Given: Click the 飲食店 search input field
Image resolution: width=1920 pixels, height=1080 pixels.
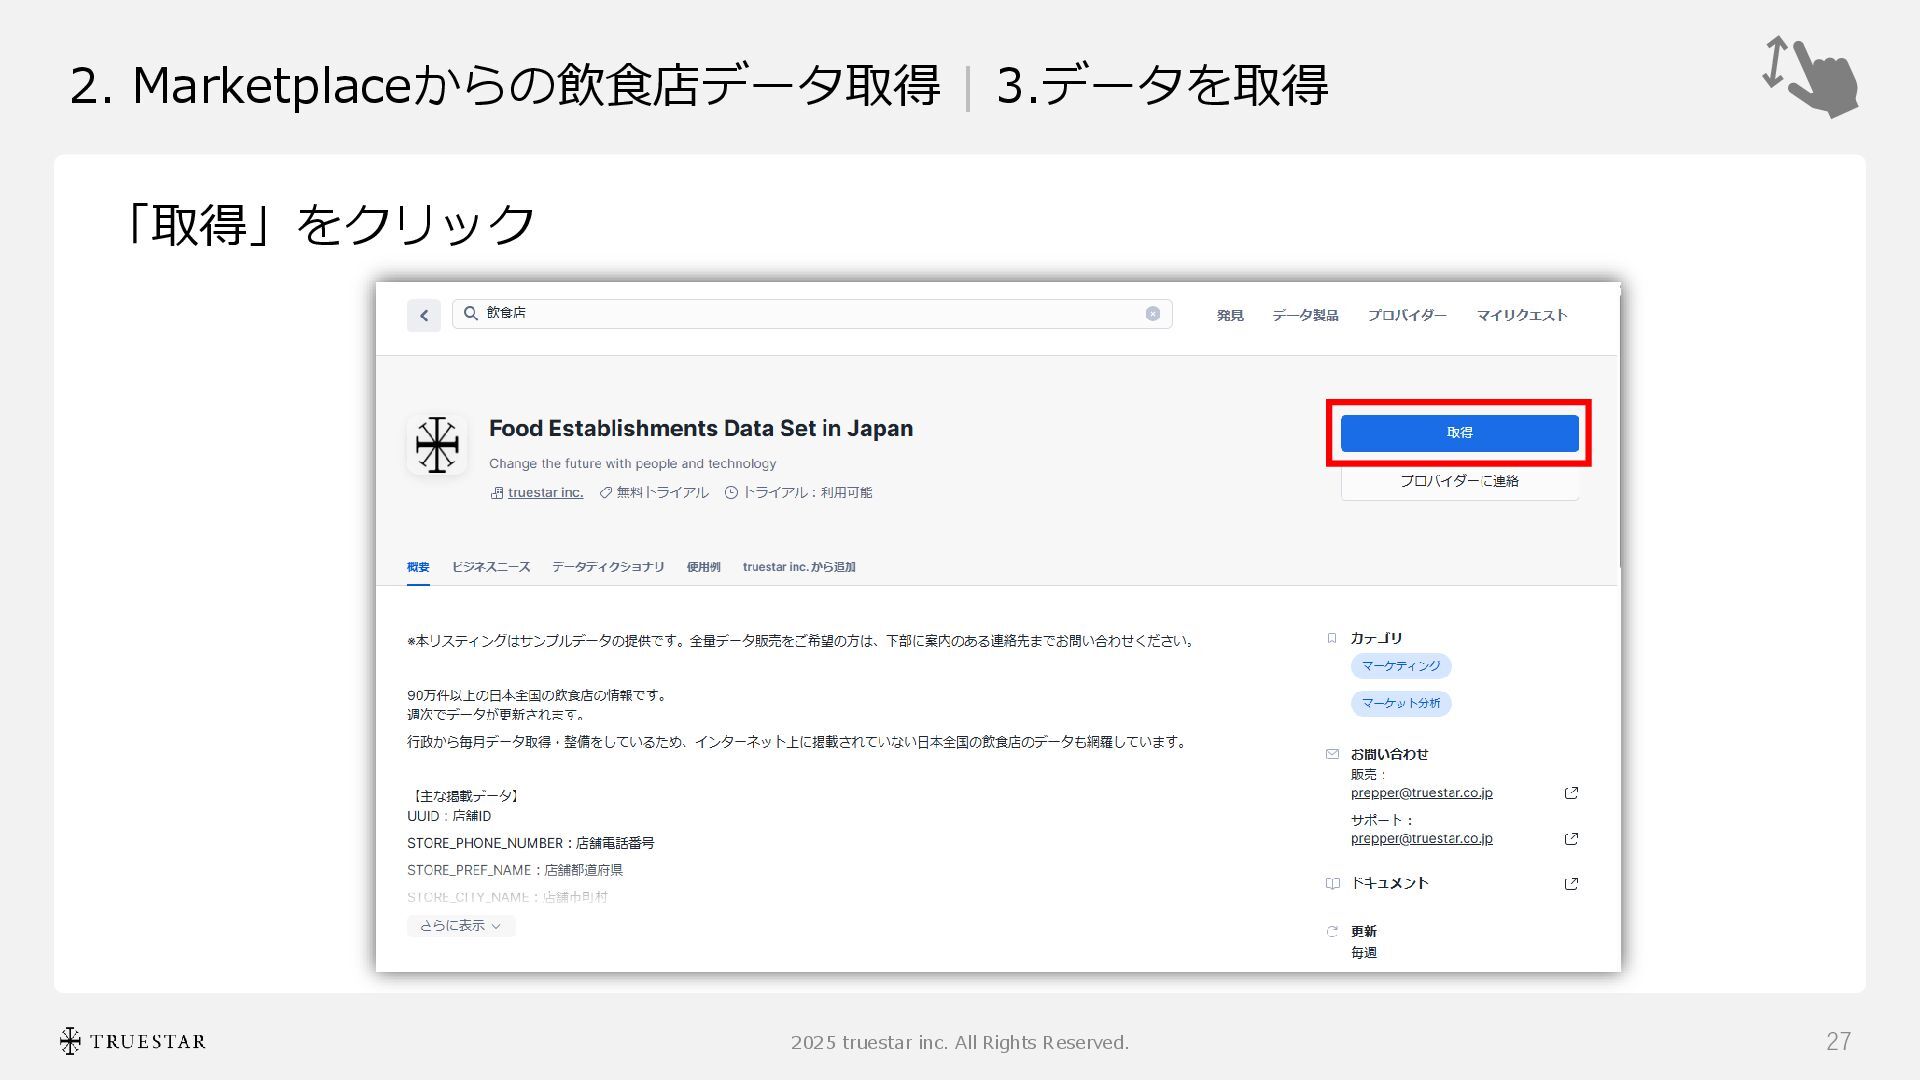Looking at the screenshot, I should point(800,314).
